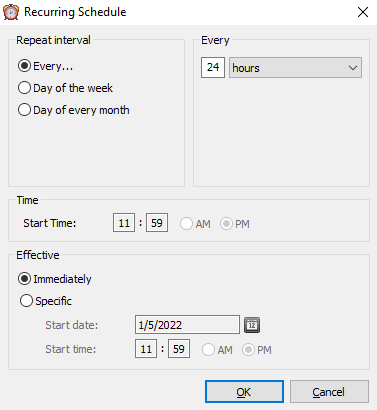The width and height of the screenshot is (377, 410).
Task: Click the Start date field showing 1/5/2022
Action: click(187, 325)
